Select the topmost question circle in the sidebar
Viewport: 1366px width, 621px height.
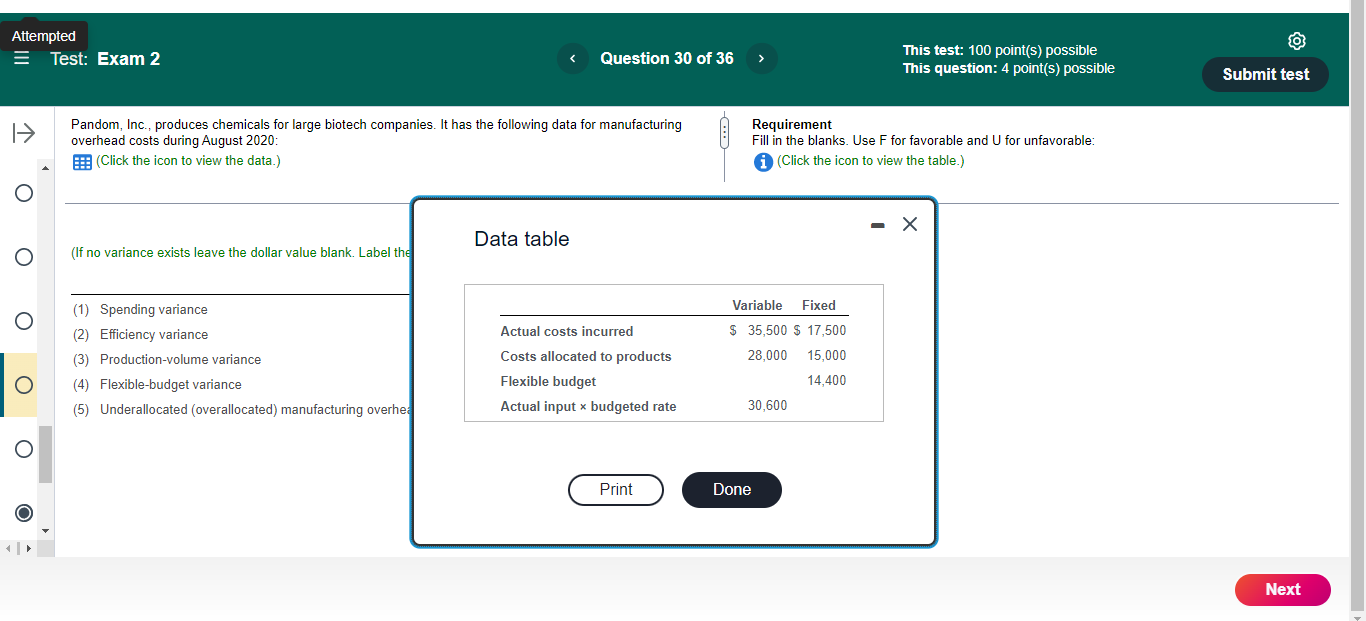[23, 193]
